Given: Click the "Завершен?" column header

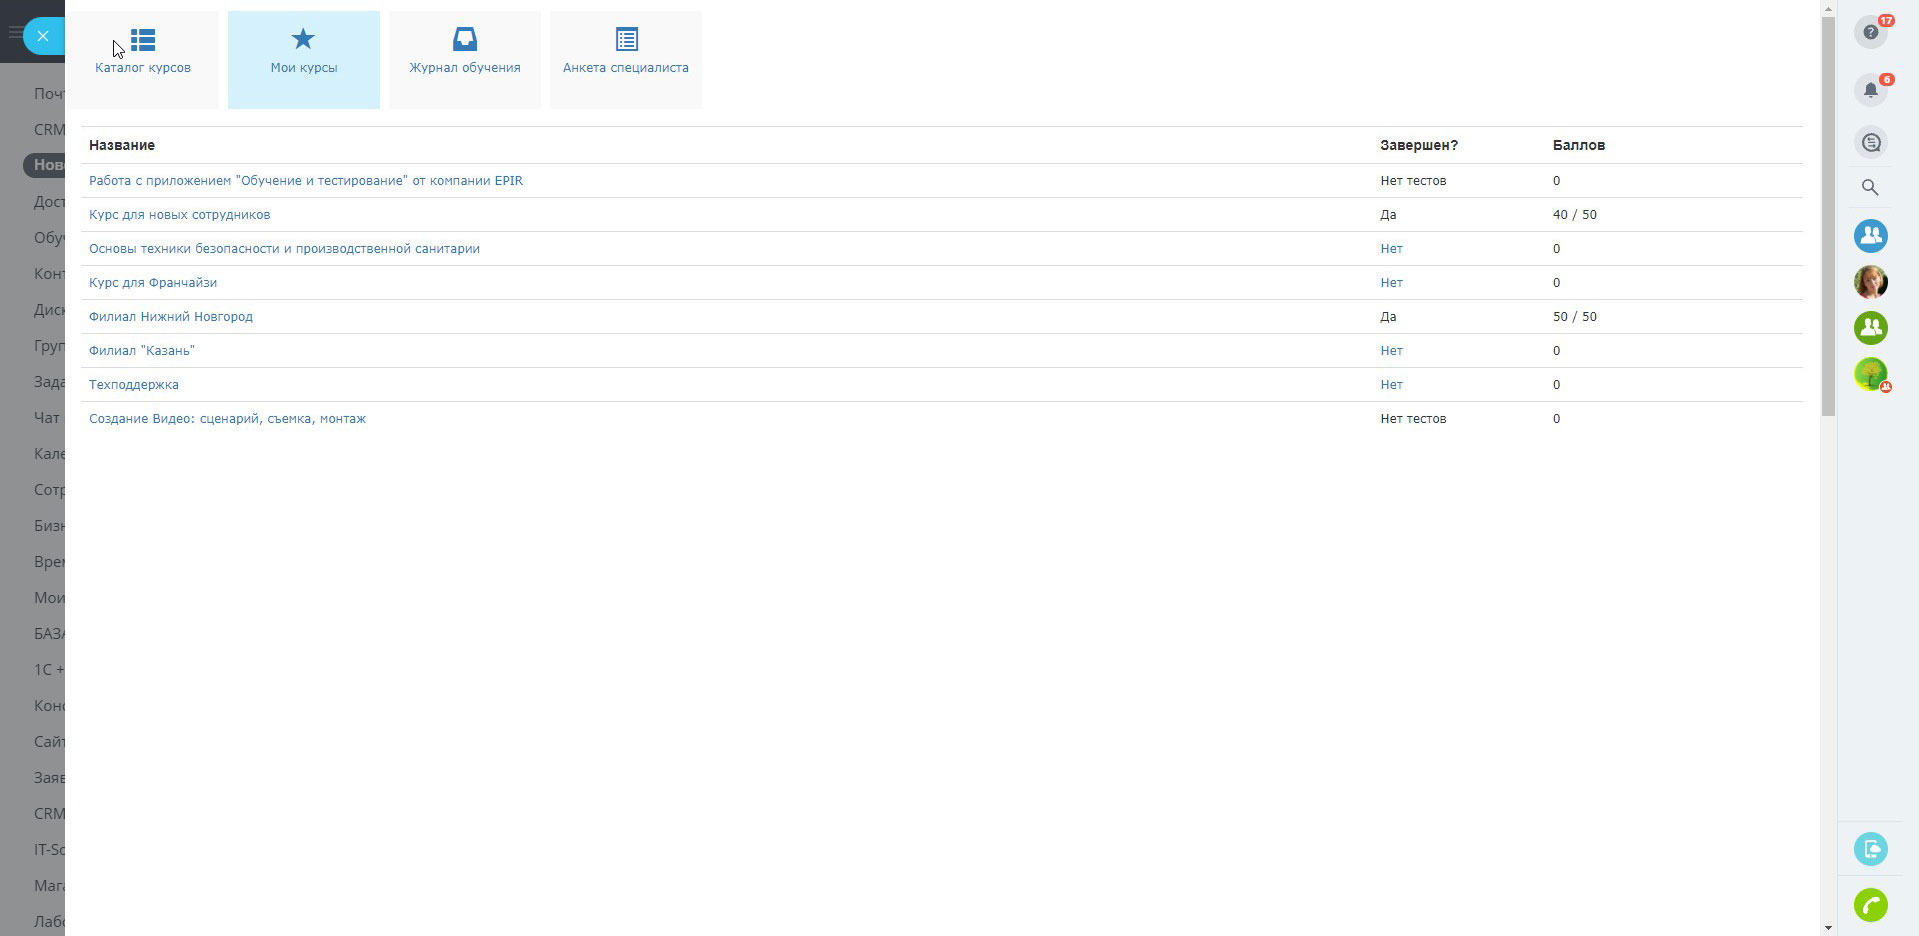Looking at the screenshot, I should coord(1419,145).
